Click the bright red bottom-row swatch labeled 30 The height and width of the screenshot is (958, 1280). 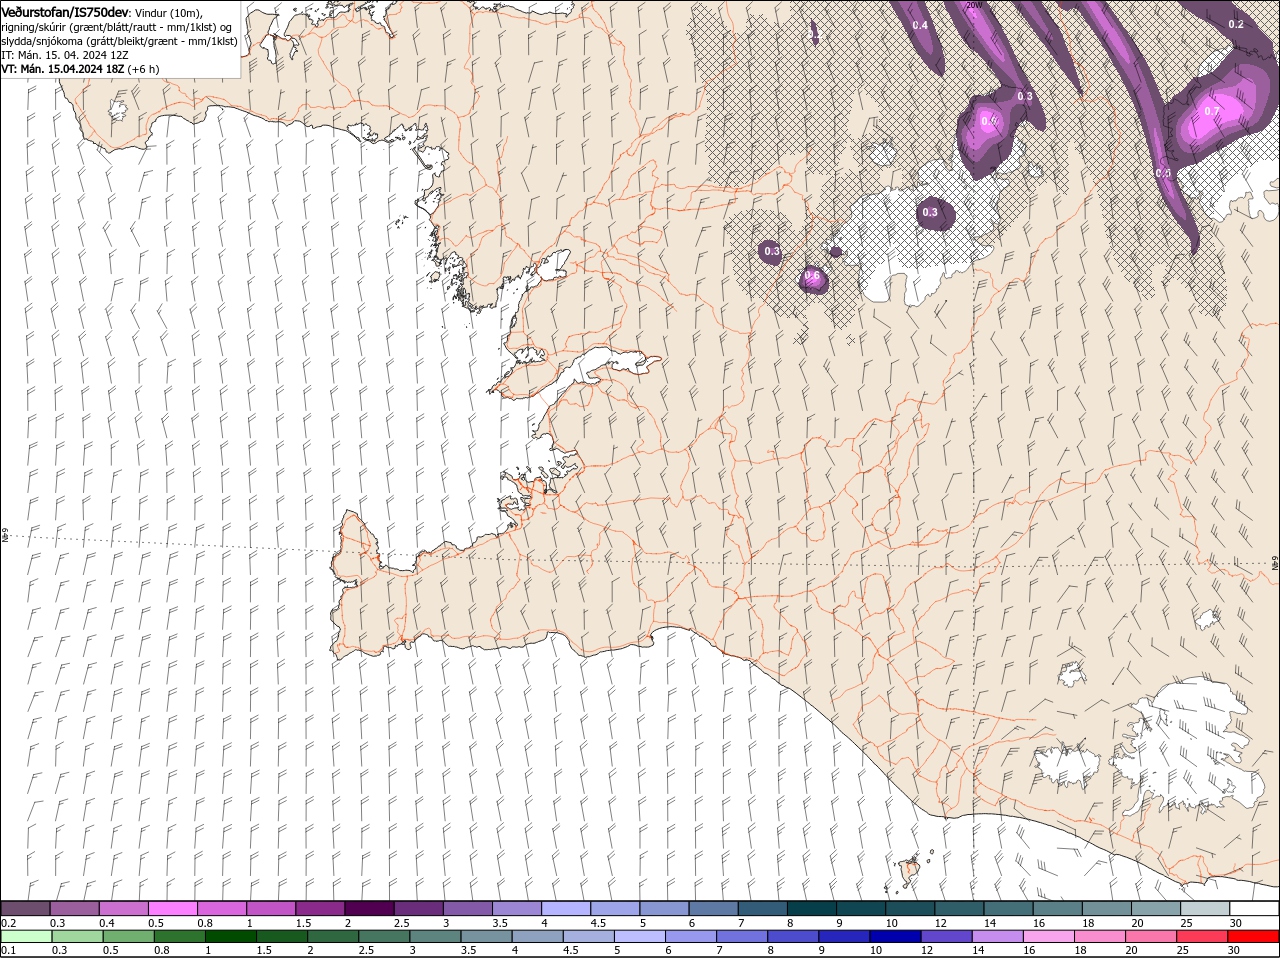(x=1254, y=936)
